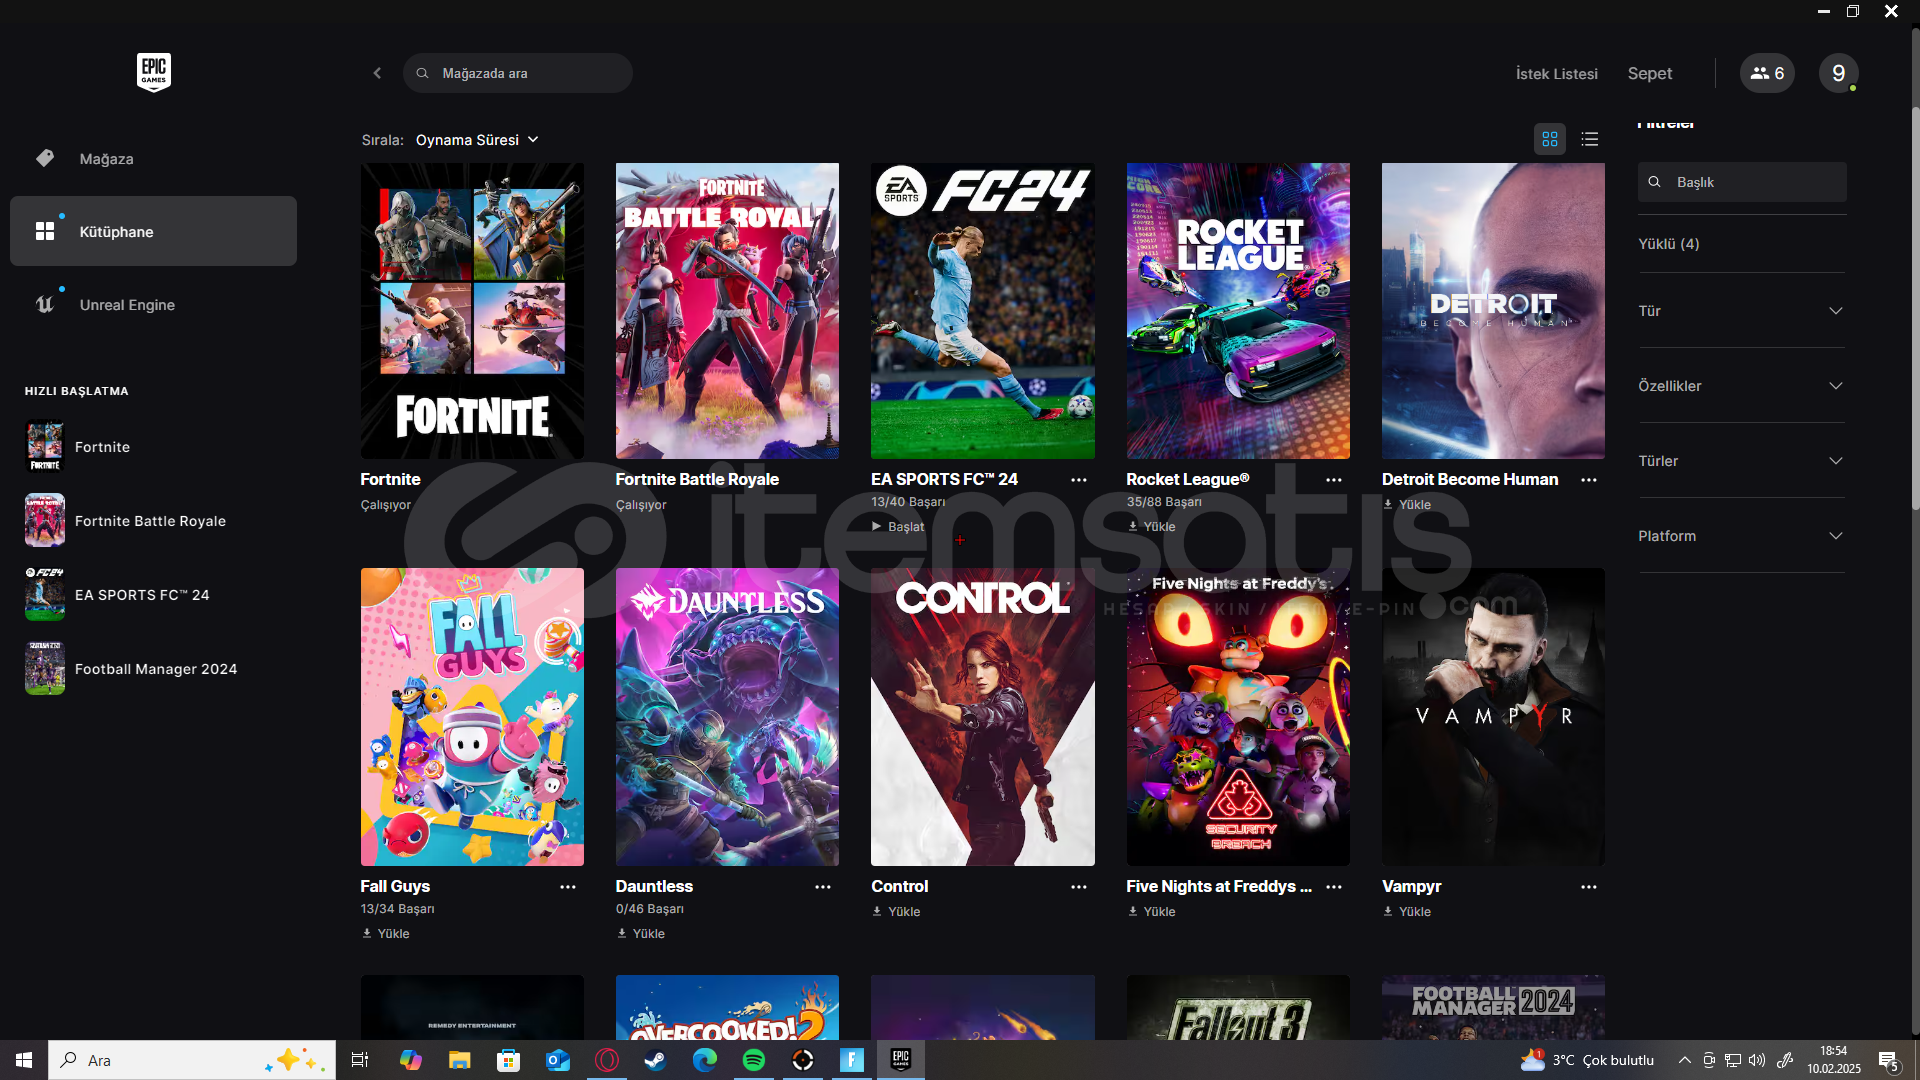Open the Windows Start menu

tap(24, 1060)
